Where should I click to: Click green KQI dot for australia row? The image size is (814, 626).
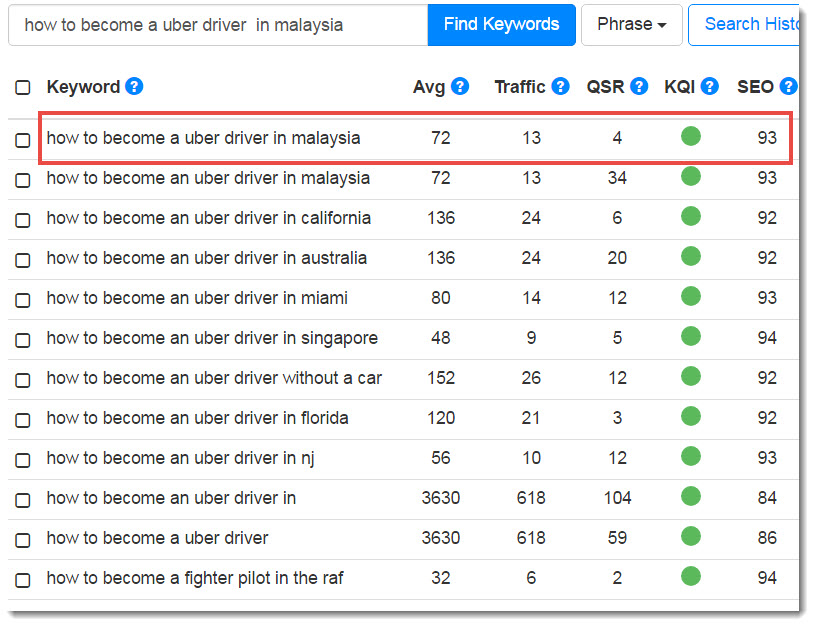[691, 256]
